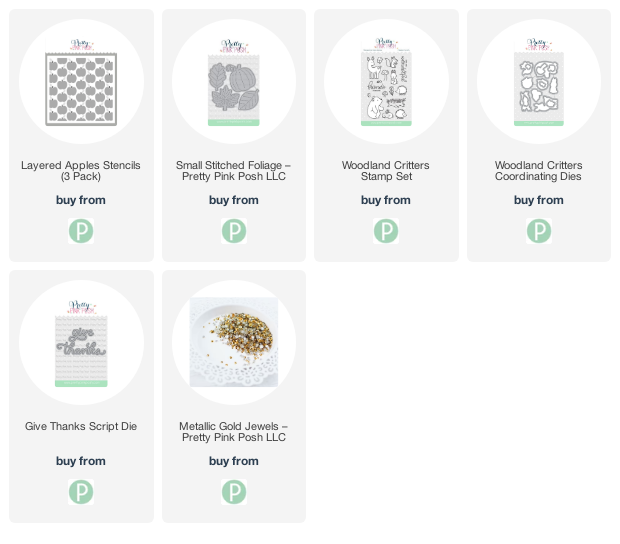Click the Woodland Critters Coordinating Dies title
Image resolution: width=620 pixels, height=544 pixels.
pos(539,171)
